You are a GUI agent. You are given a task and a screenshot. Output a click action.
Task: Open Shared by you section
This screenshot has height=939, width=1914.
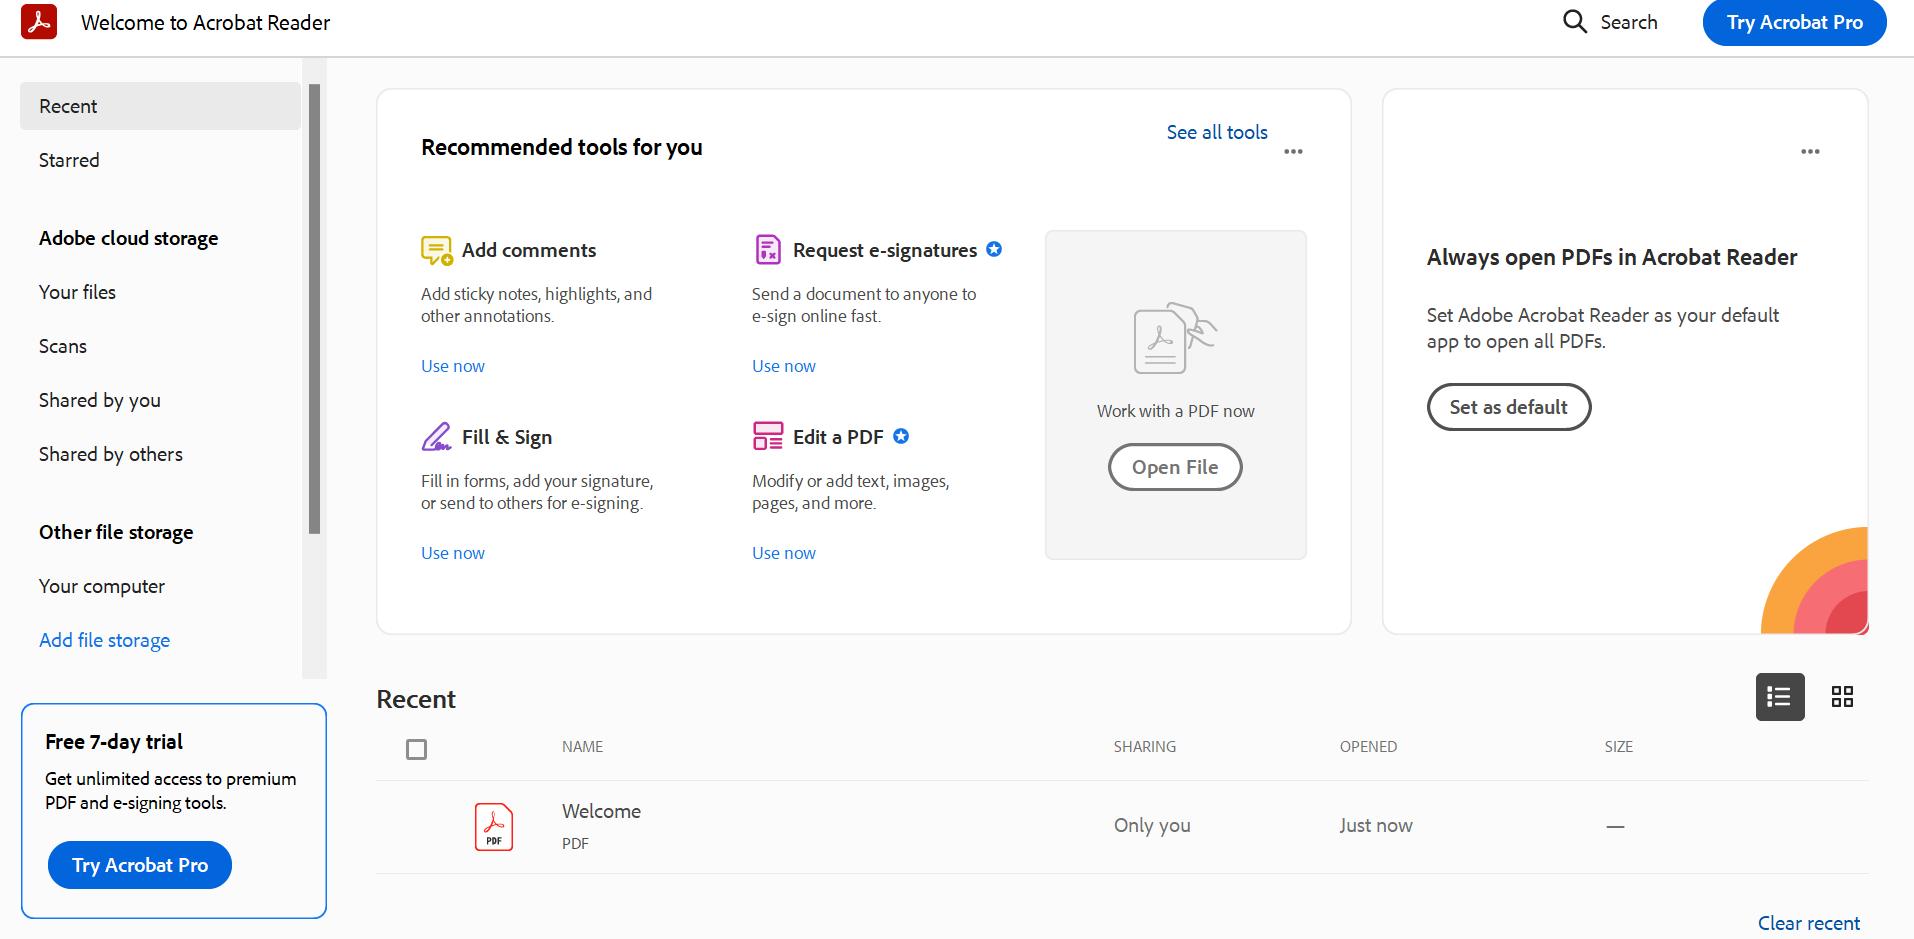(100, 400)
